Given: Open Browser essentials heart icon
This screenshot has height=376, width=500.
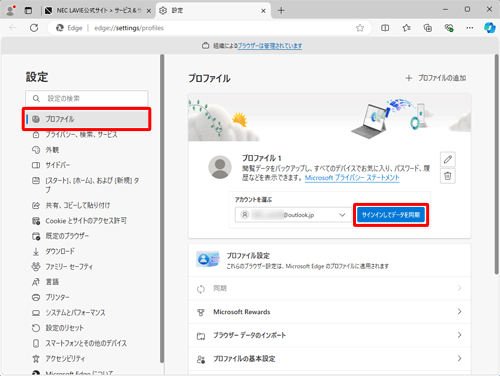Looking at the screenshot, I should pos(449,28).
